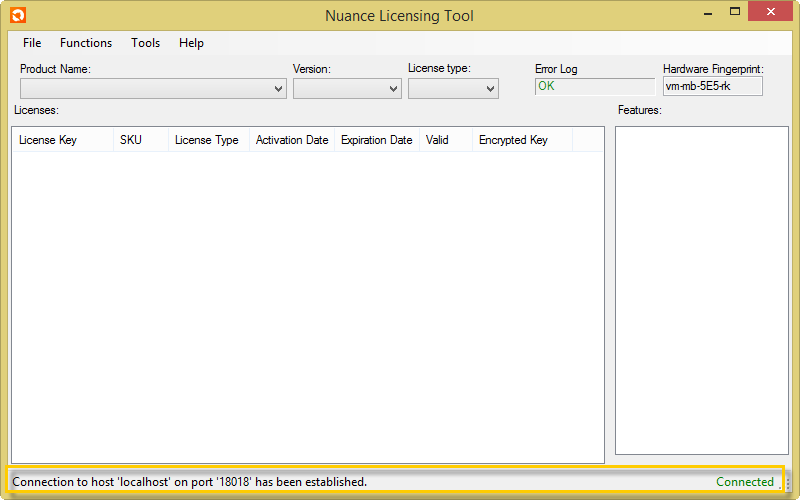Open the Tools menu

point(145,43)
